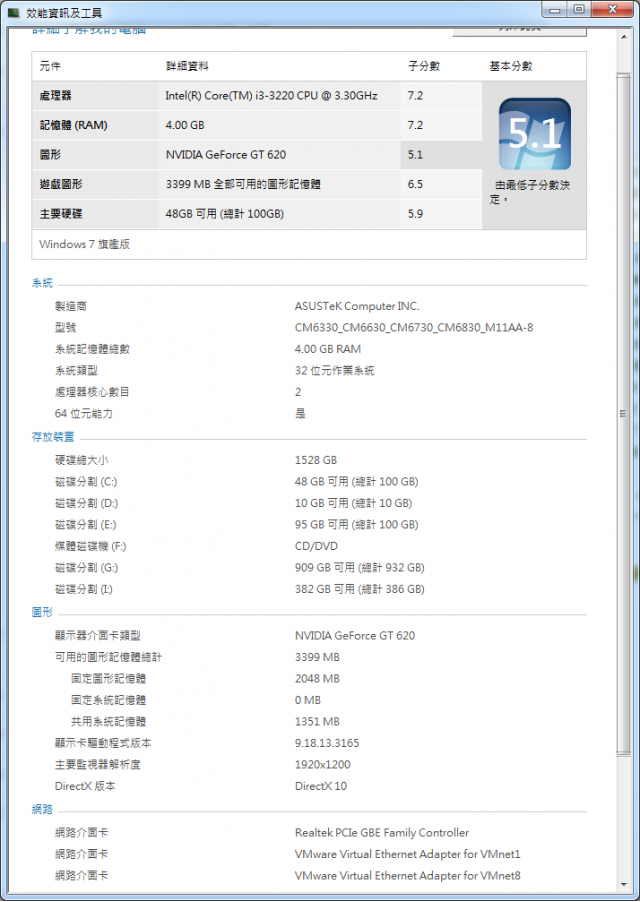Click the Intel(R) Core(TM) i3-3220 CPU text
The width and height of the screenshot is (640, 902).
click(x=271, y=95)
